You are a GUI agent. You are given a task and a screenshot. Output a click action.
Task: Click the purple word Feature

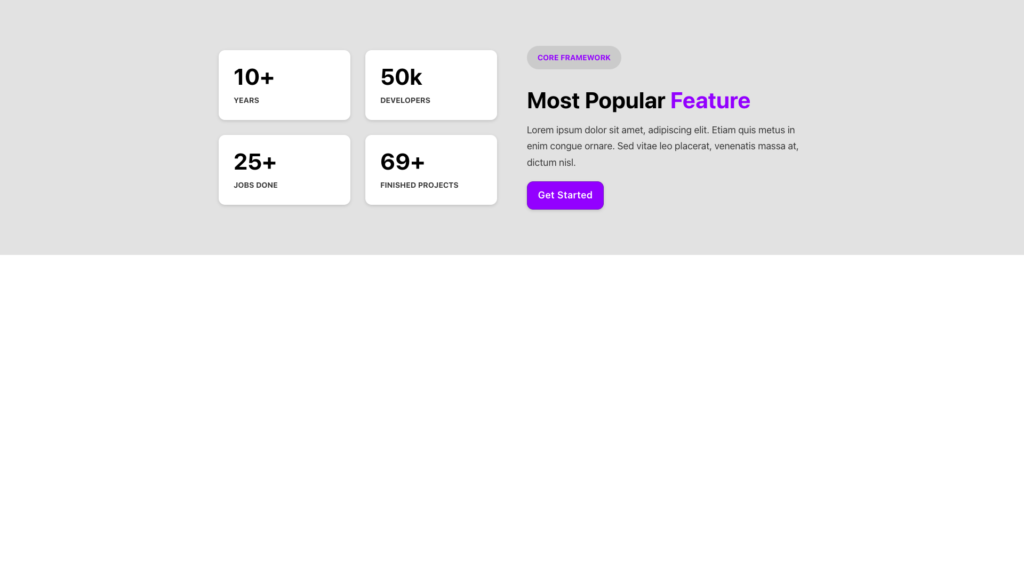(710, 101)
